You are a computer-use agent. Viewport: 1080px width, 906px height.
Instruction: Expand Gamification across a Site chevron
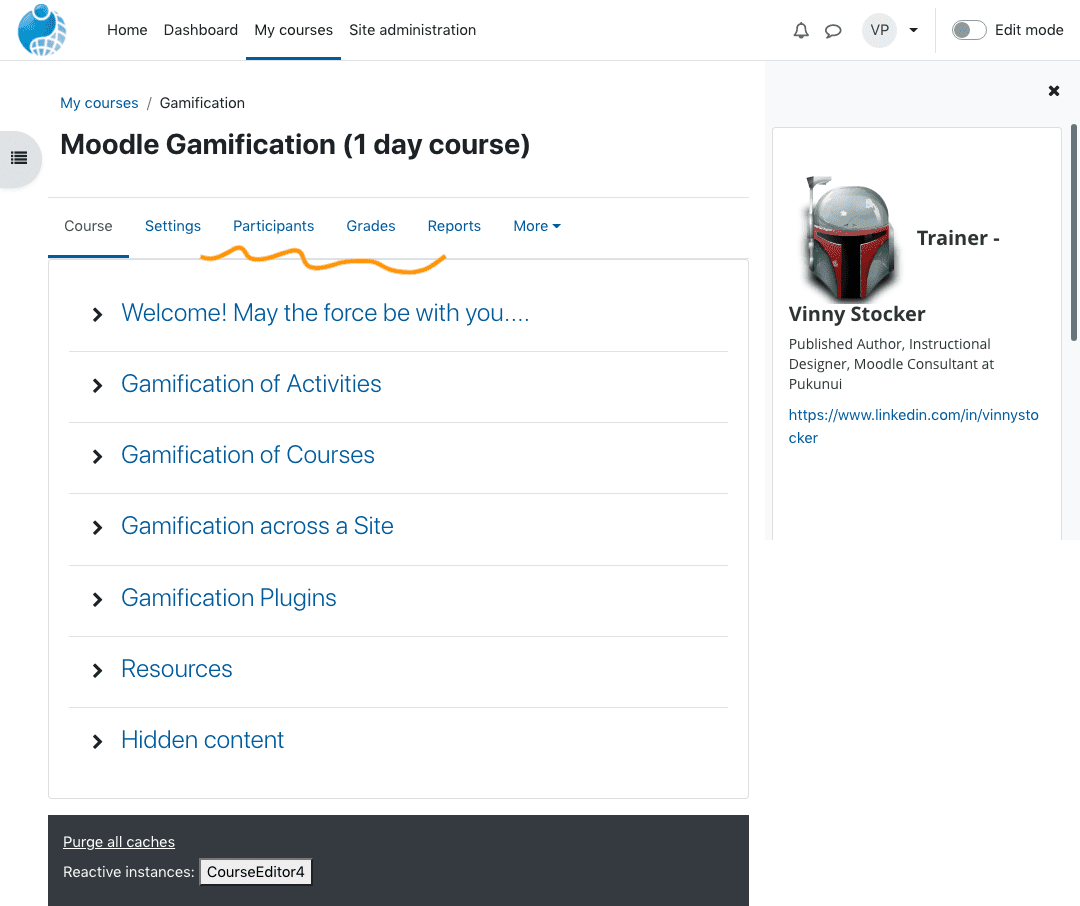coord(97,528)
